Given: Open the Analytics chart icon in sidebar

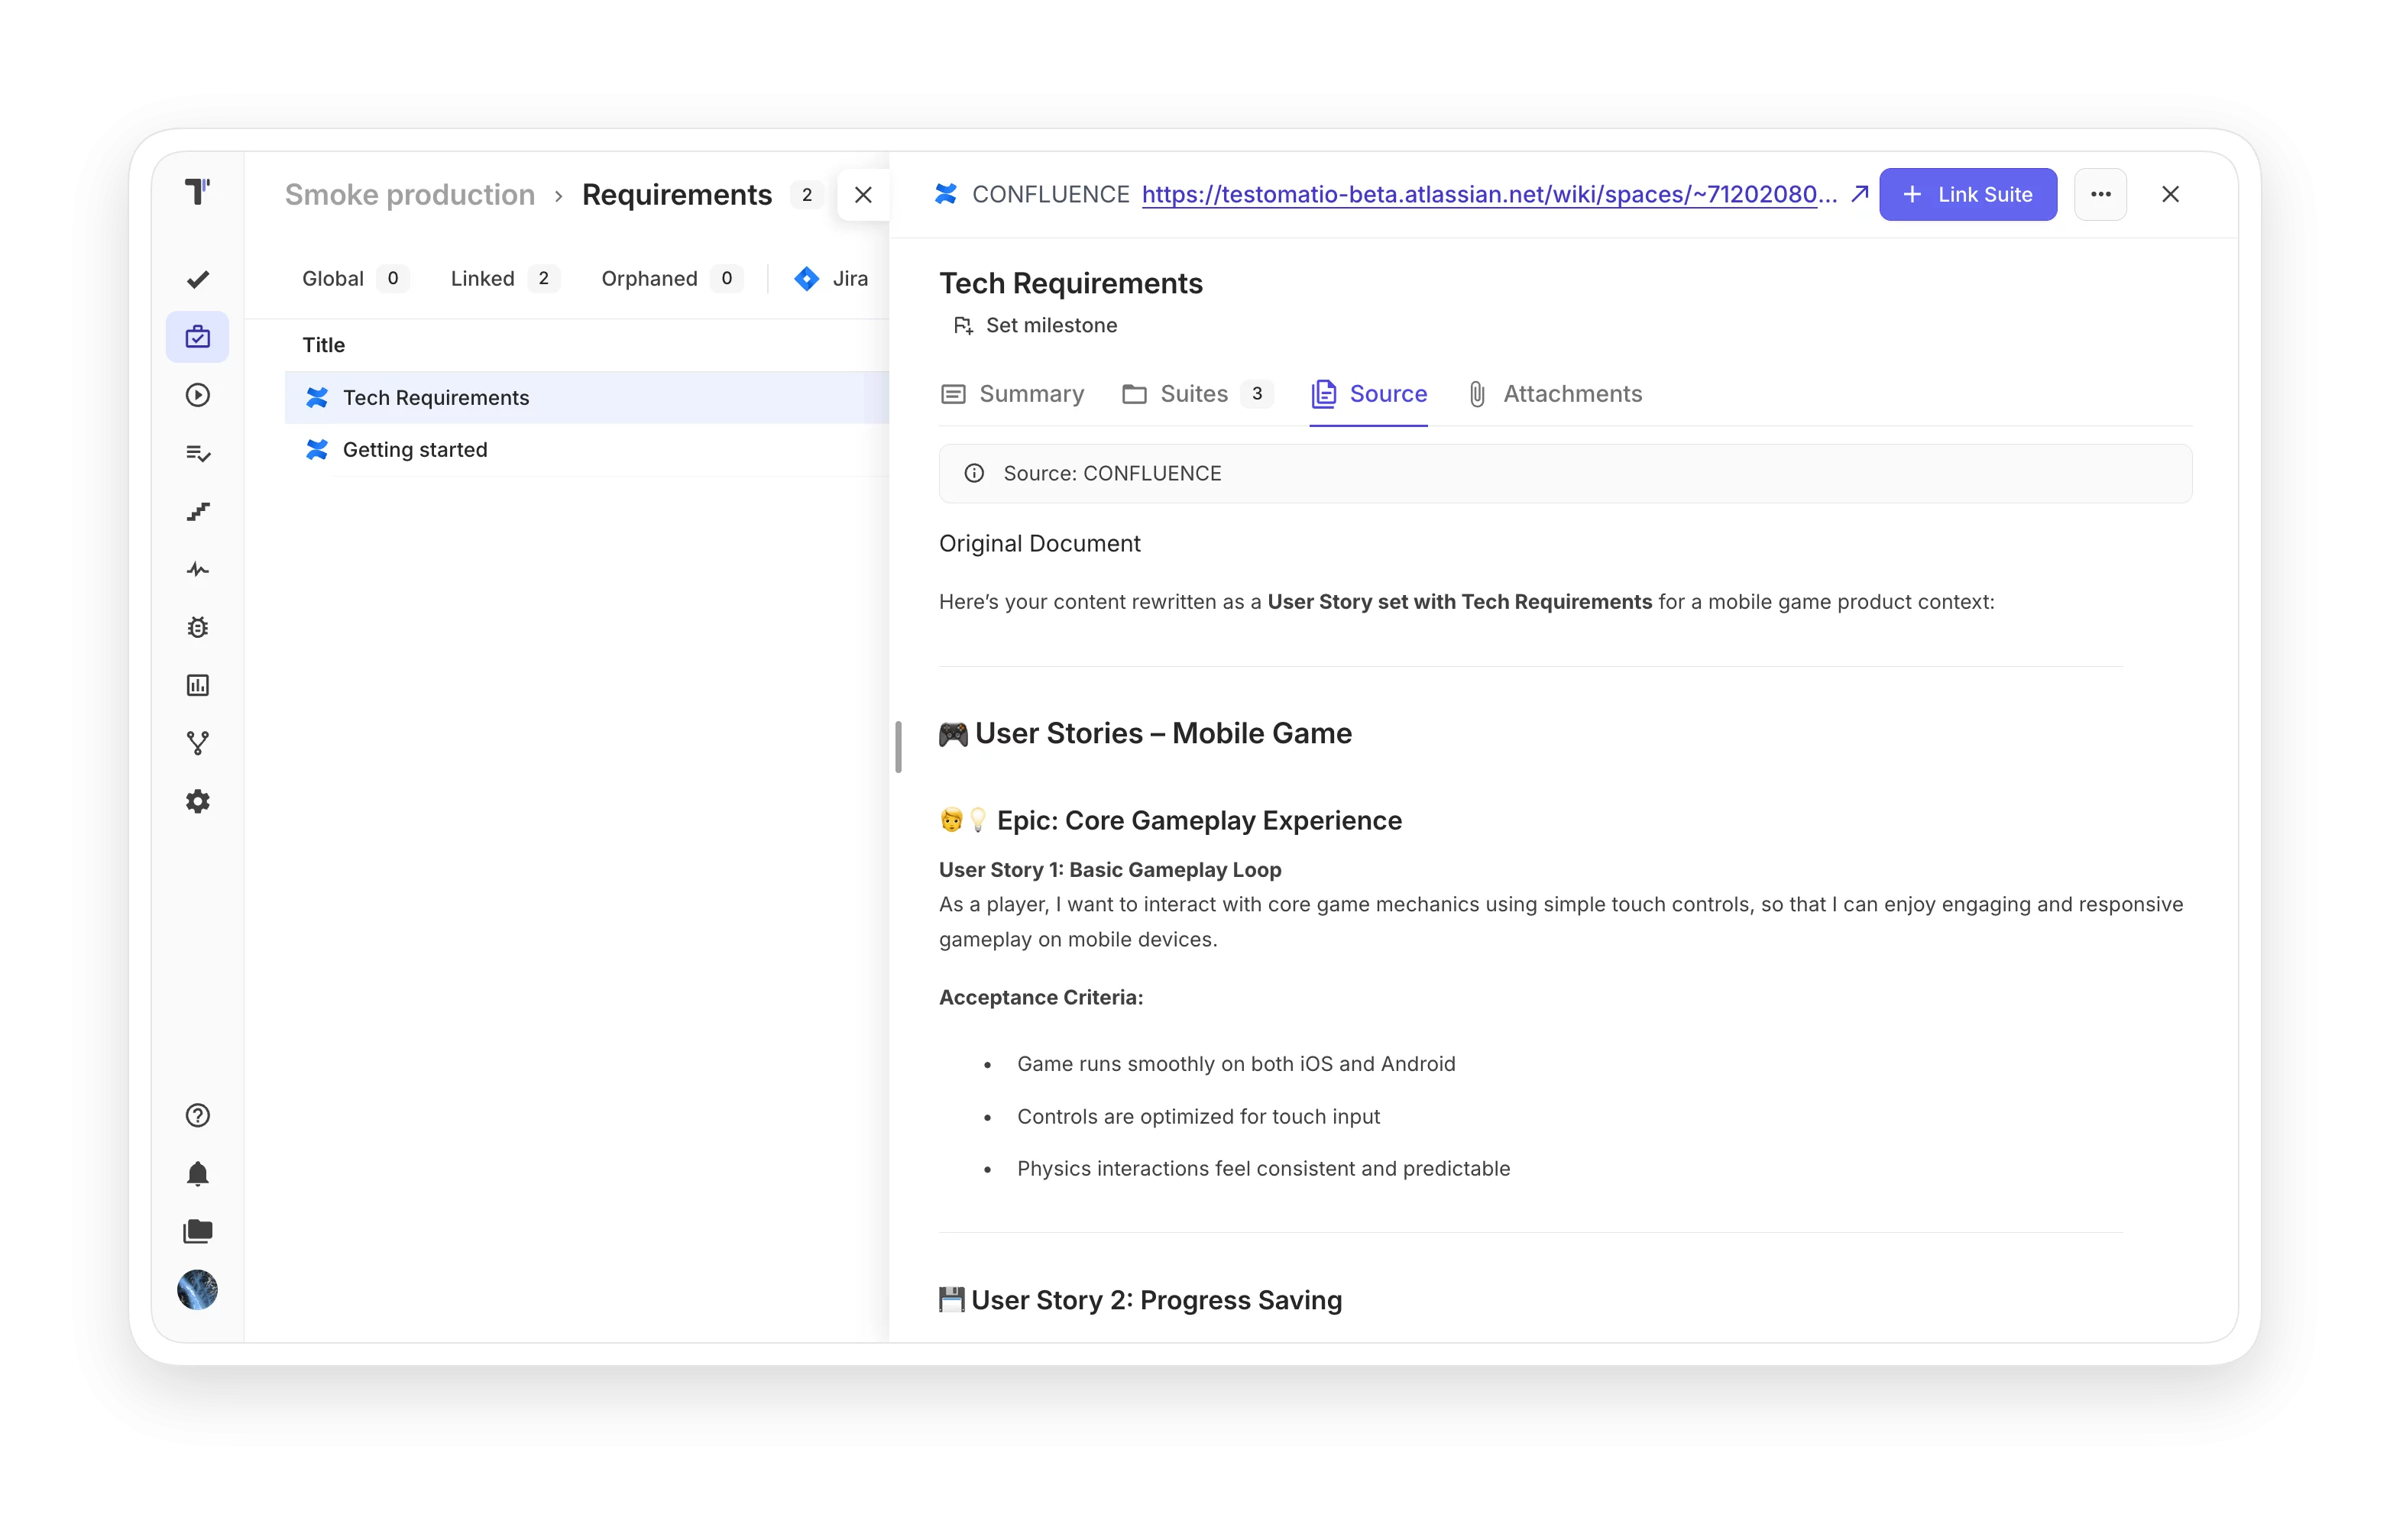Looking at the screenshot, I should pyautogui.click(x=198, y=685).
